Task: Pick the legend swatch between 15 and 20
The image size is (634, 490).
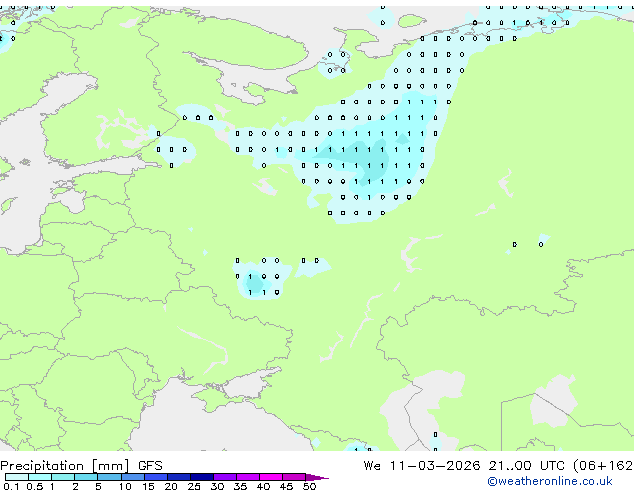Action: [x=155, y=477]
